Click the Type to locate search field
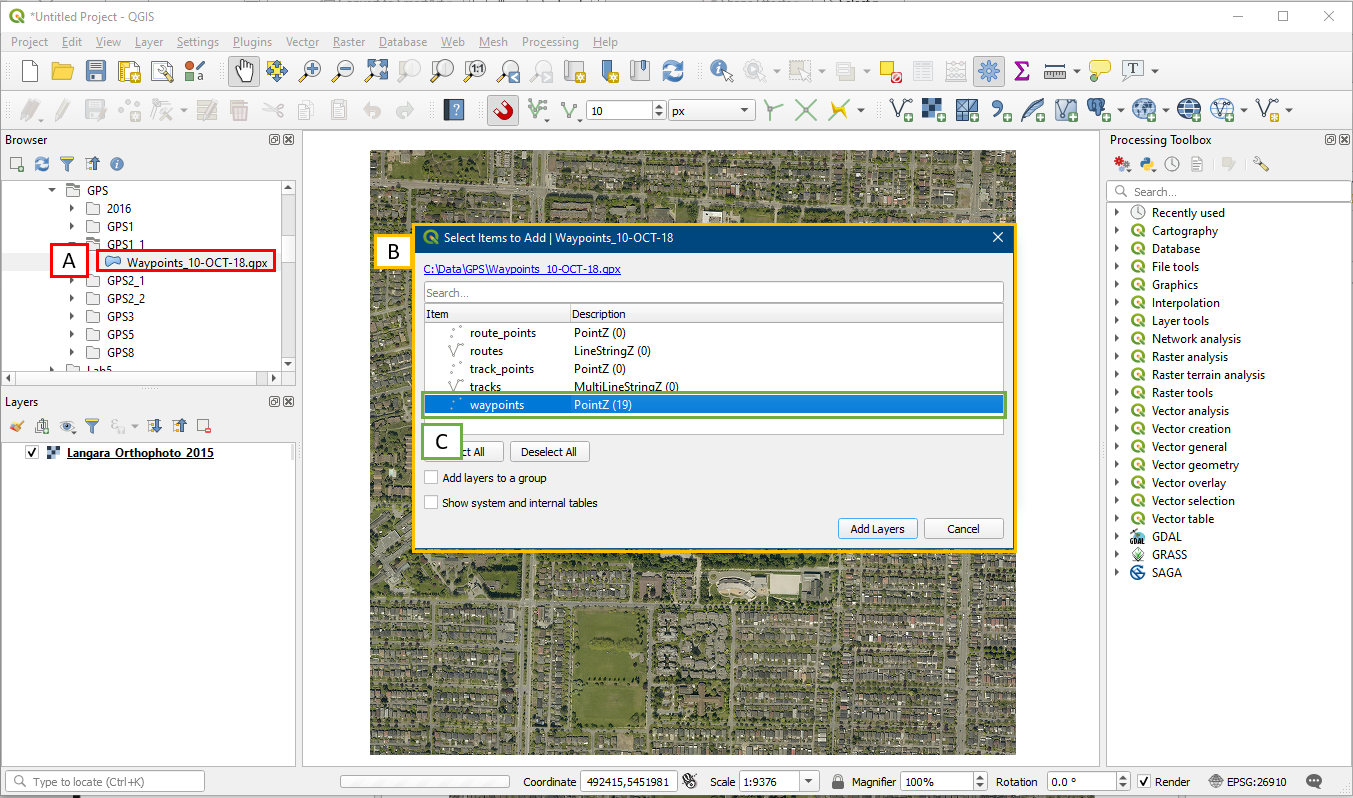Screen dimensions: 1353x798 (105, 782)
